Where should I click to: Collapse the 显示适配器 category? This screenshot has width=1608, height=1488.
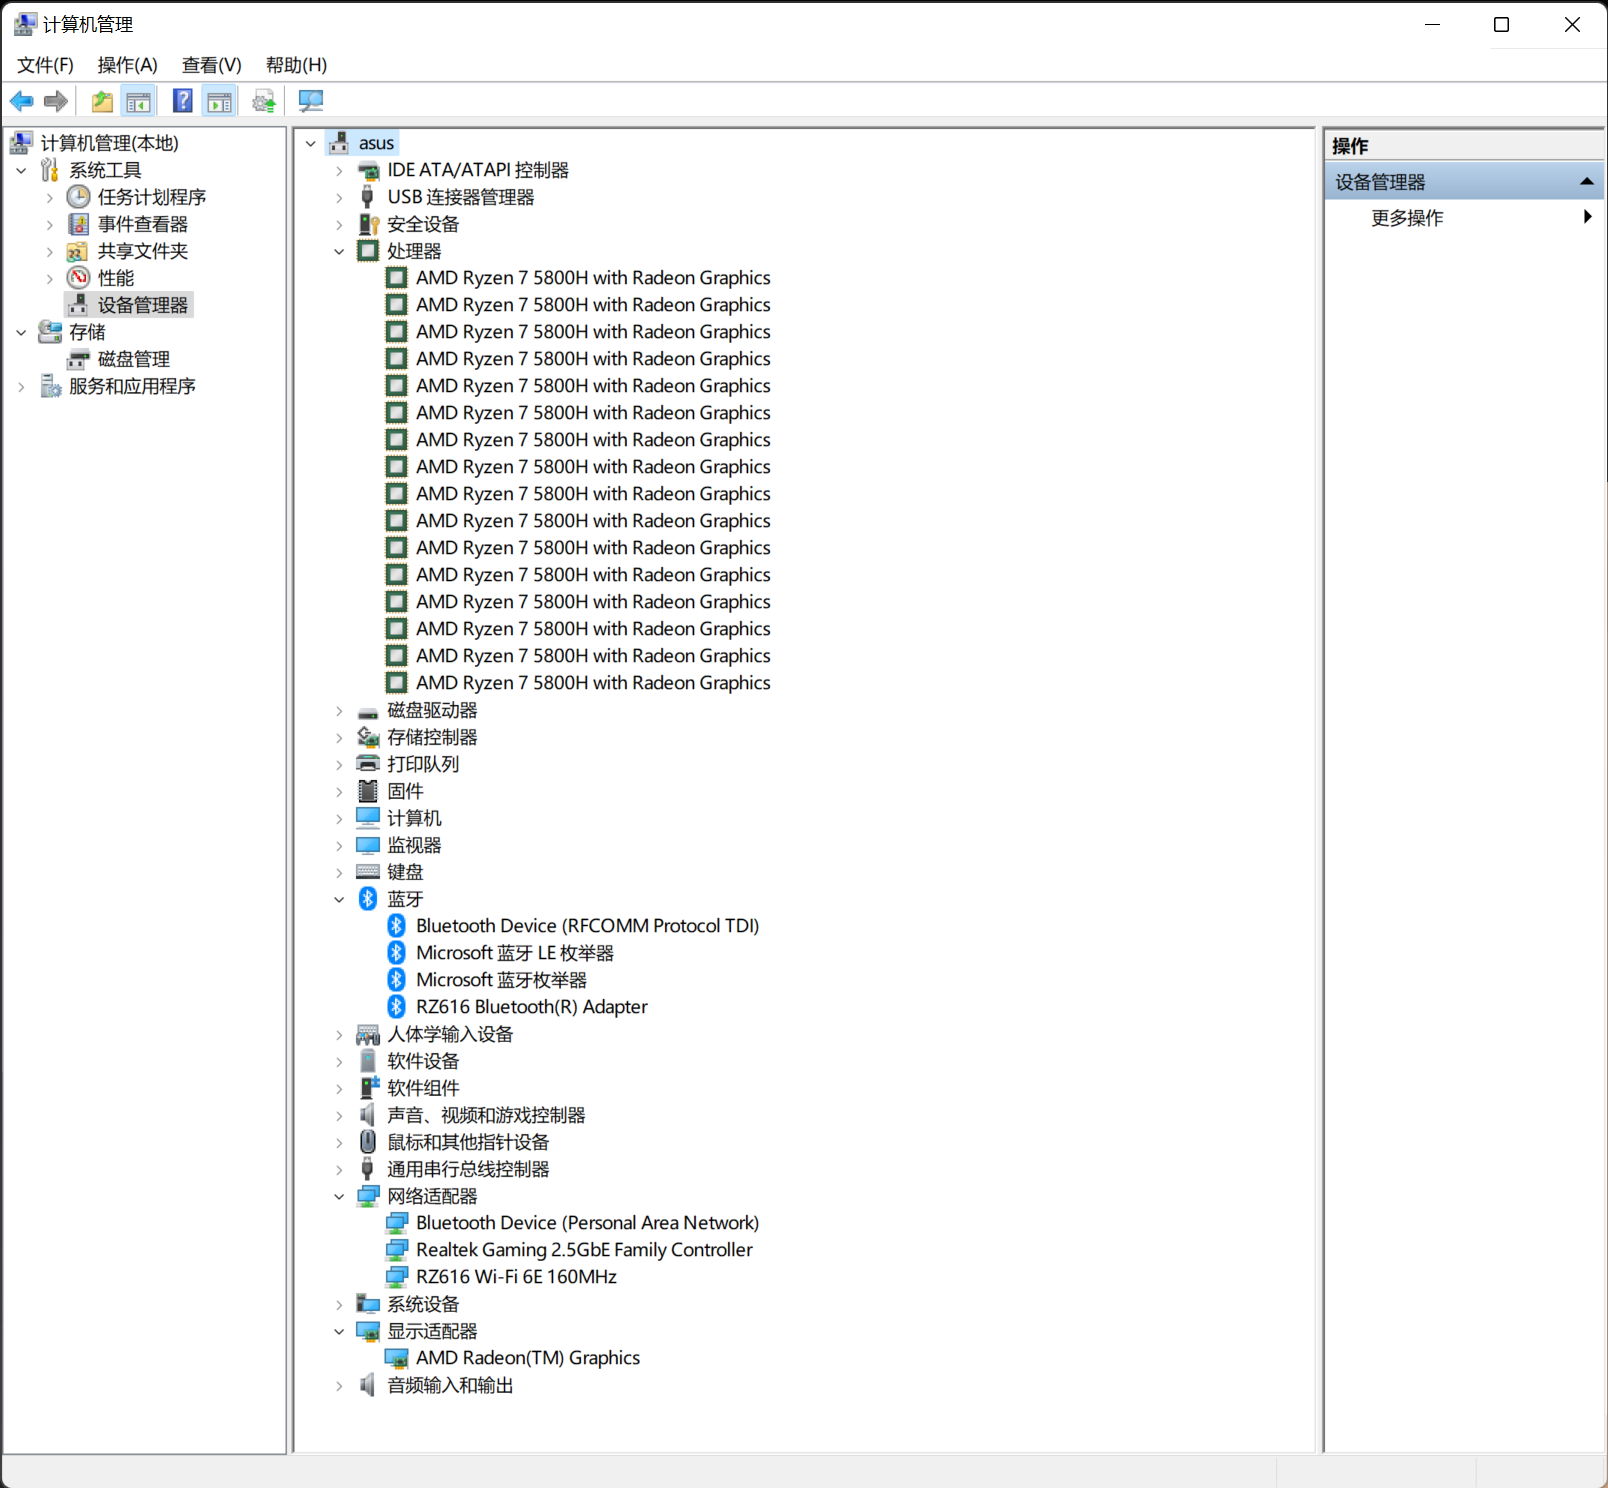pos(339,1332)
